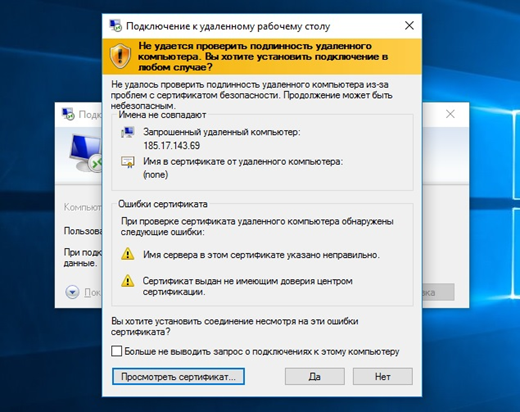Decline connection with the "Нет" button

(x=383, y=376)
